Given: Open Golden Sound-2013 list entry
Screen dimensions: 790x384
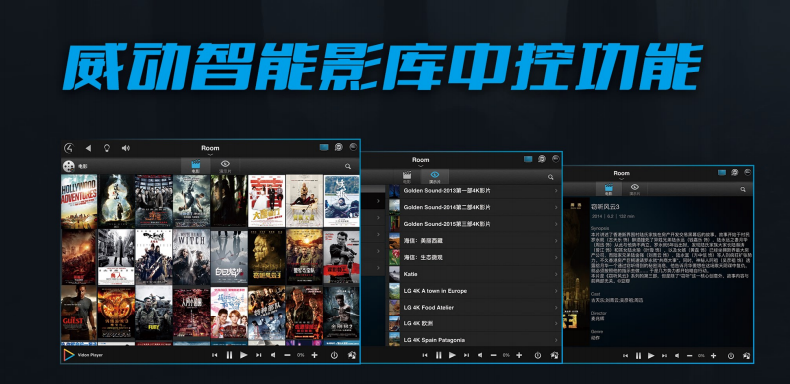Looking at the screenshot, I should [474, 190].
